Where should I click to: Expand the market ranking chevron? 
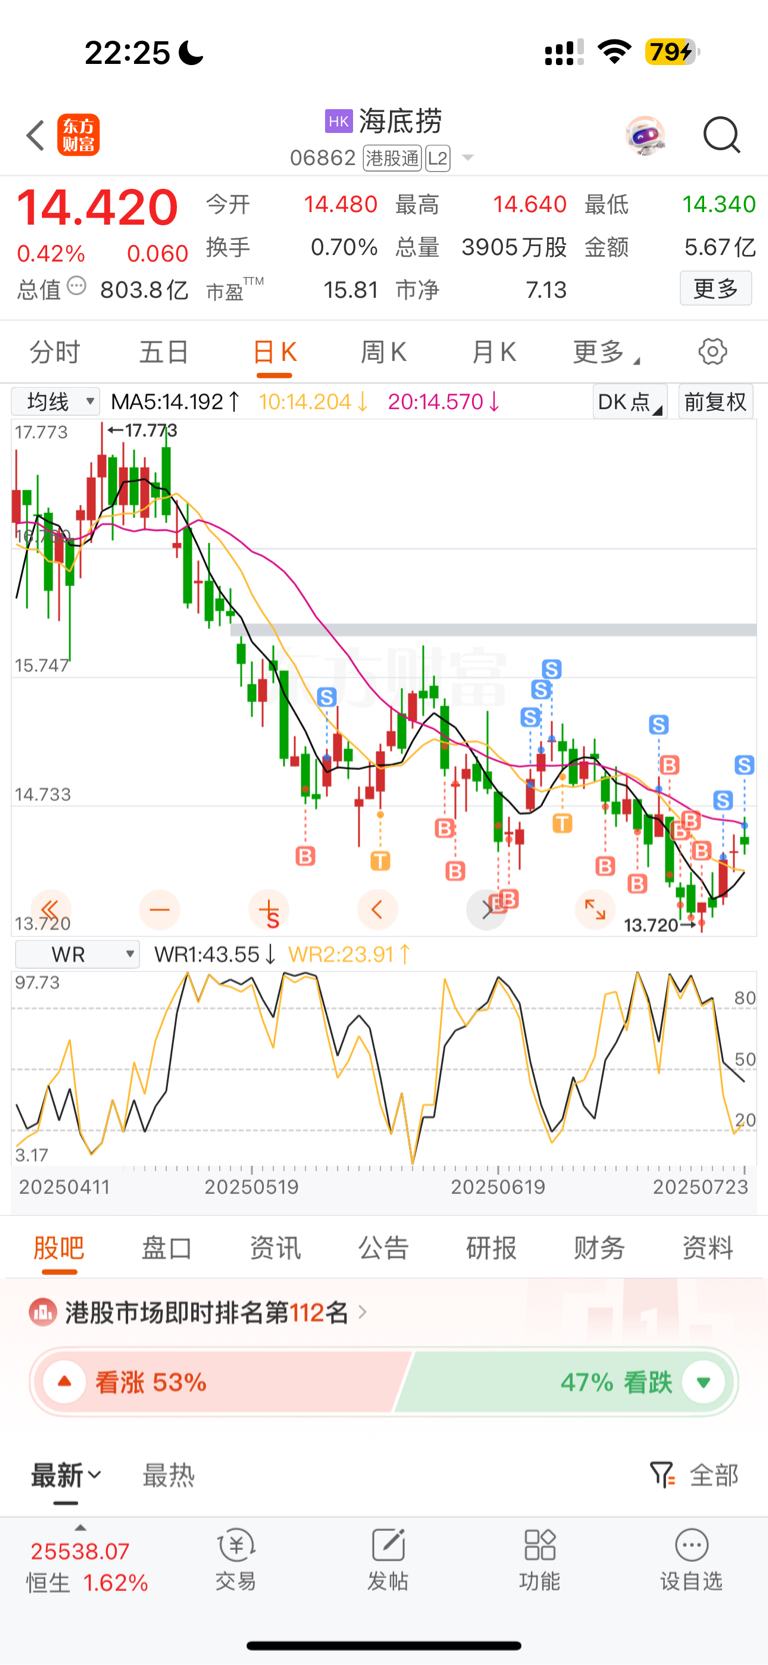click(362, 1311)
